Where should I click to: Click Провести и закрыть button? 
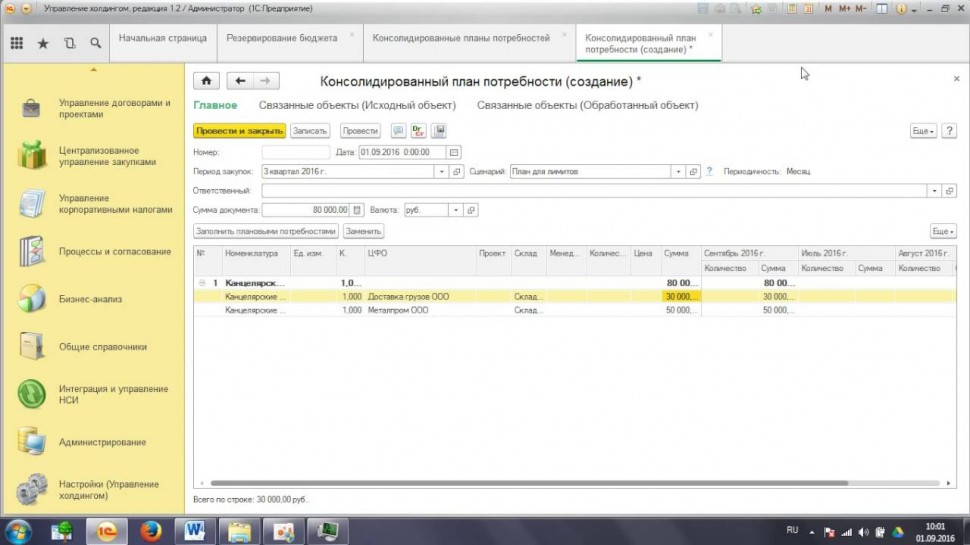(x=239, y=131)
